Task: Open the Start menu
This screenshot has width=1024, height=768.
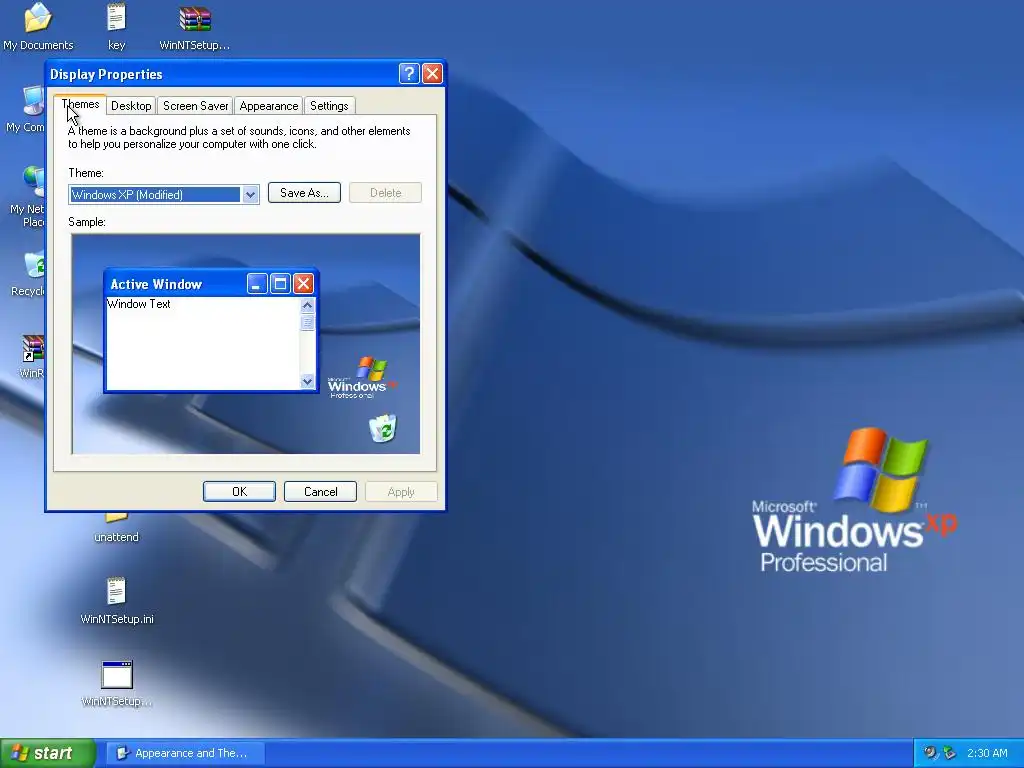Action: 47,753
